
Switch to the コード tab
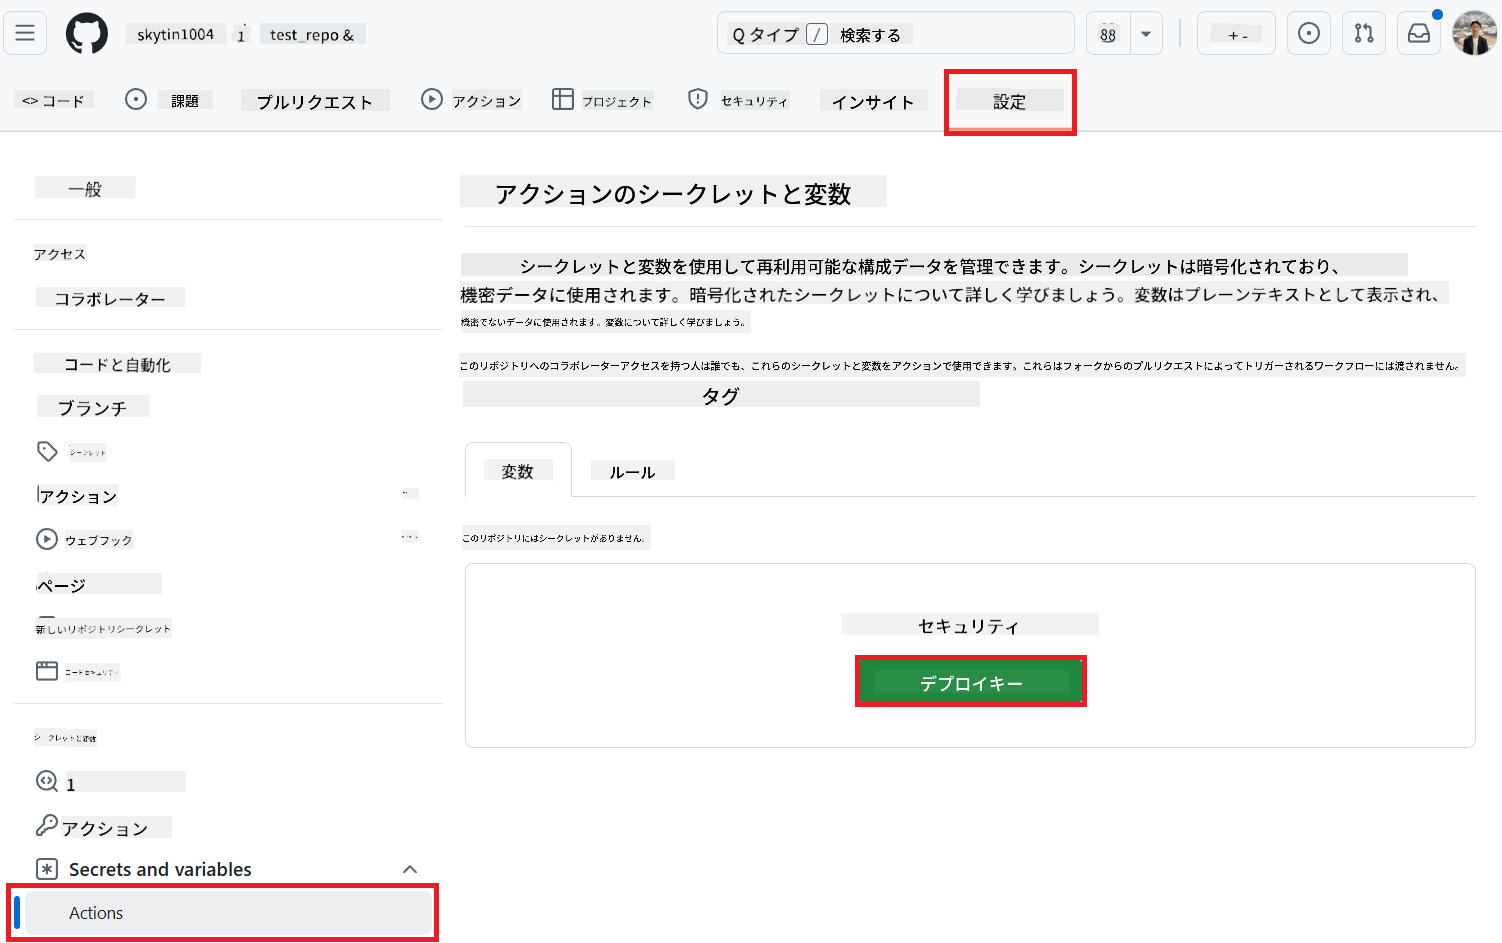click(x=54, y=100)
